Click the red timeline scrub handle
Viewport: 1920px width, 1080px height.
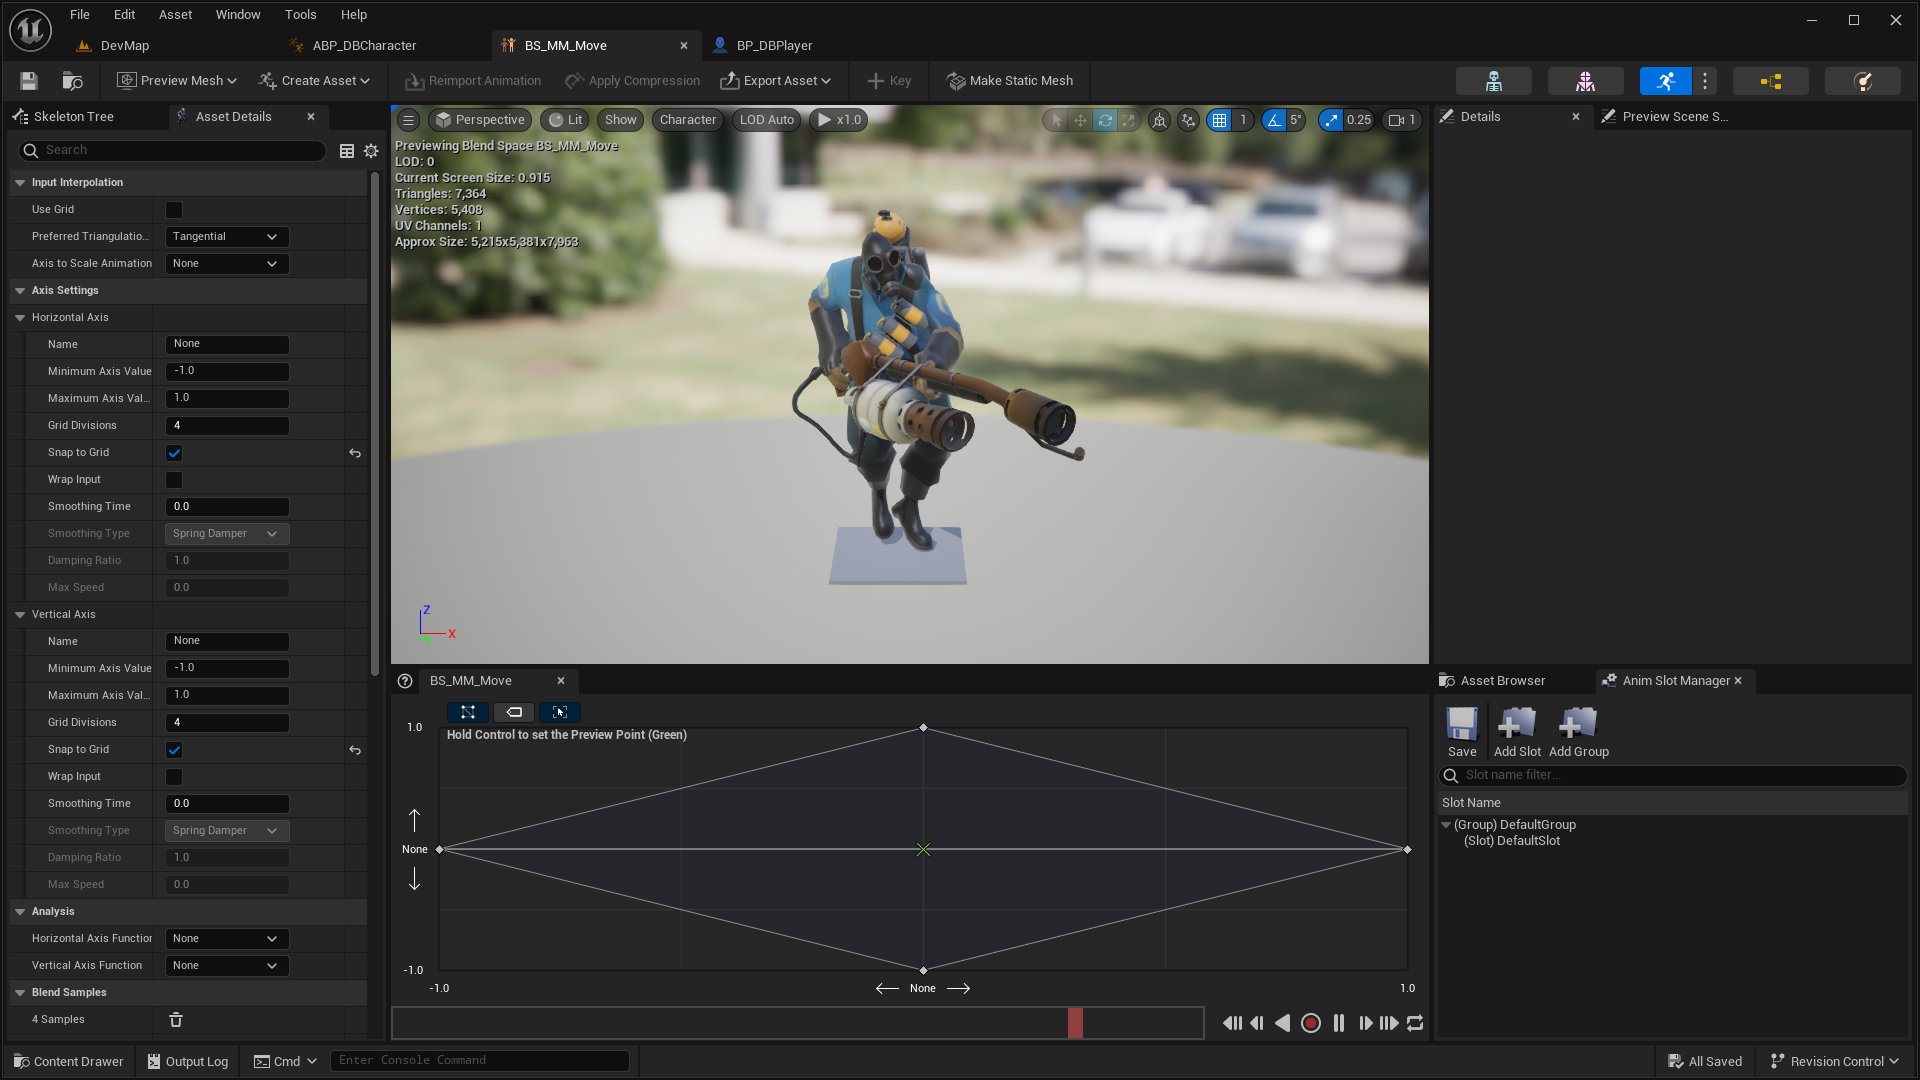1075,1023
